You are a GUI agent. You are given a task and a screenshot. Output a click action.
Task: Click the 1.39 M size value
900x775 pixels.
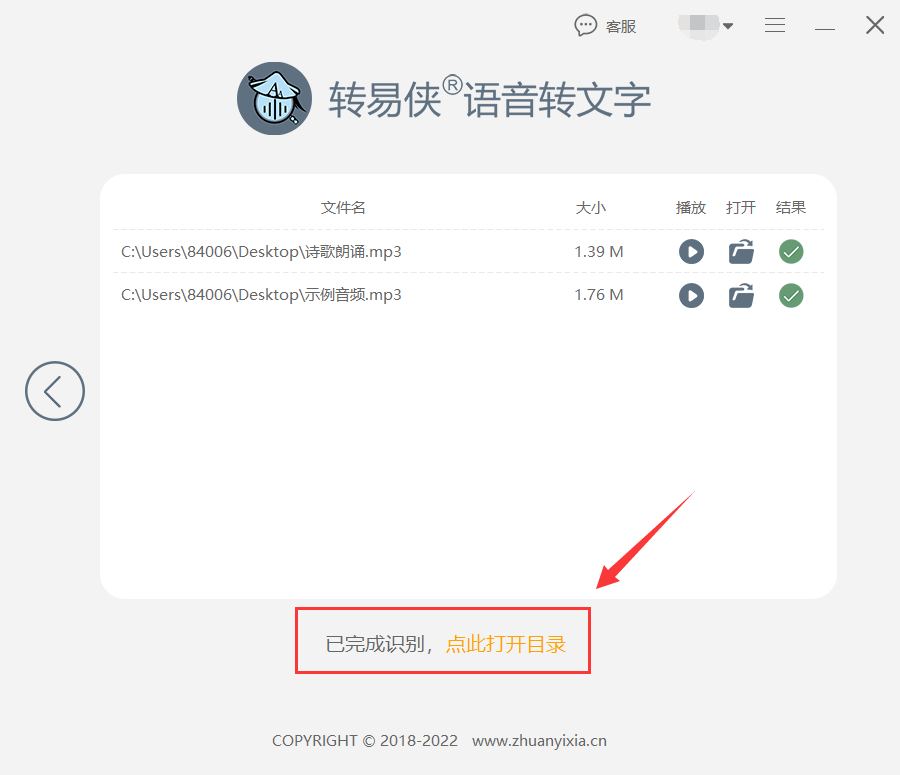click(x=599, y=252)
